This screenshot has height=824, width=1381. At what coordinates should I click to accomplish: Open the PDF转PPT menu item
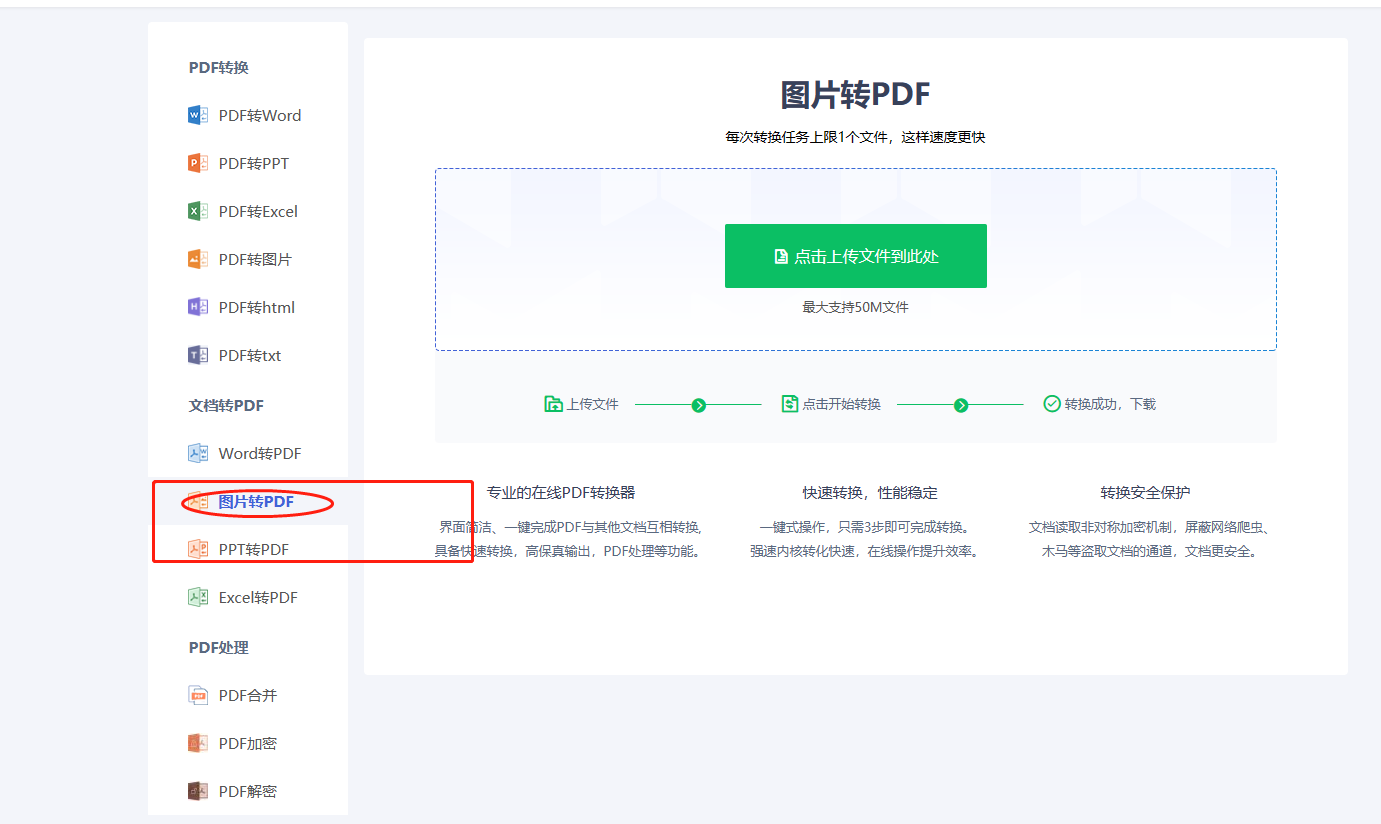coord(248,163)
